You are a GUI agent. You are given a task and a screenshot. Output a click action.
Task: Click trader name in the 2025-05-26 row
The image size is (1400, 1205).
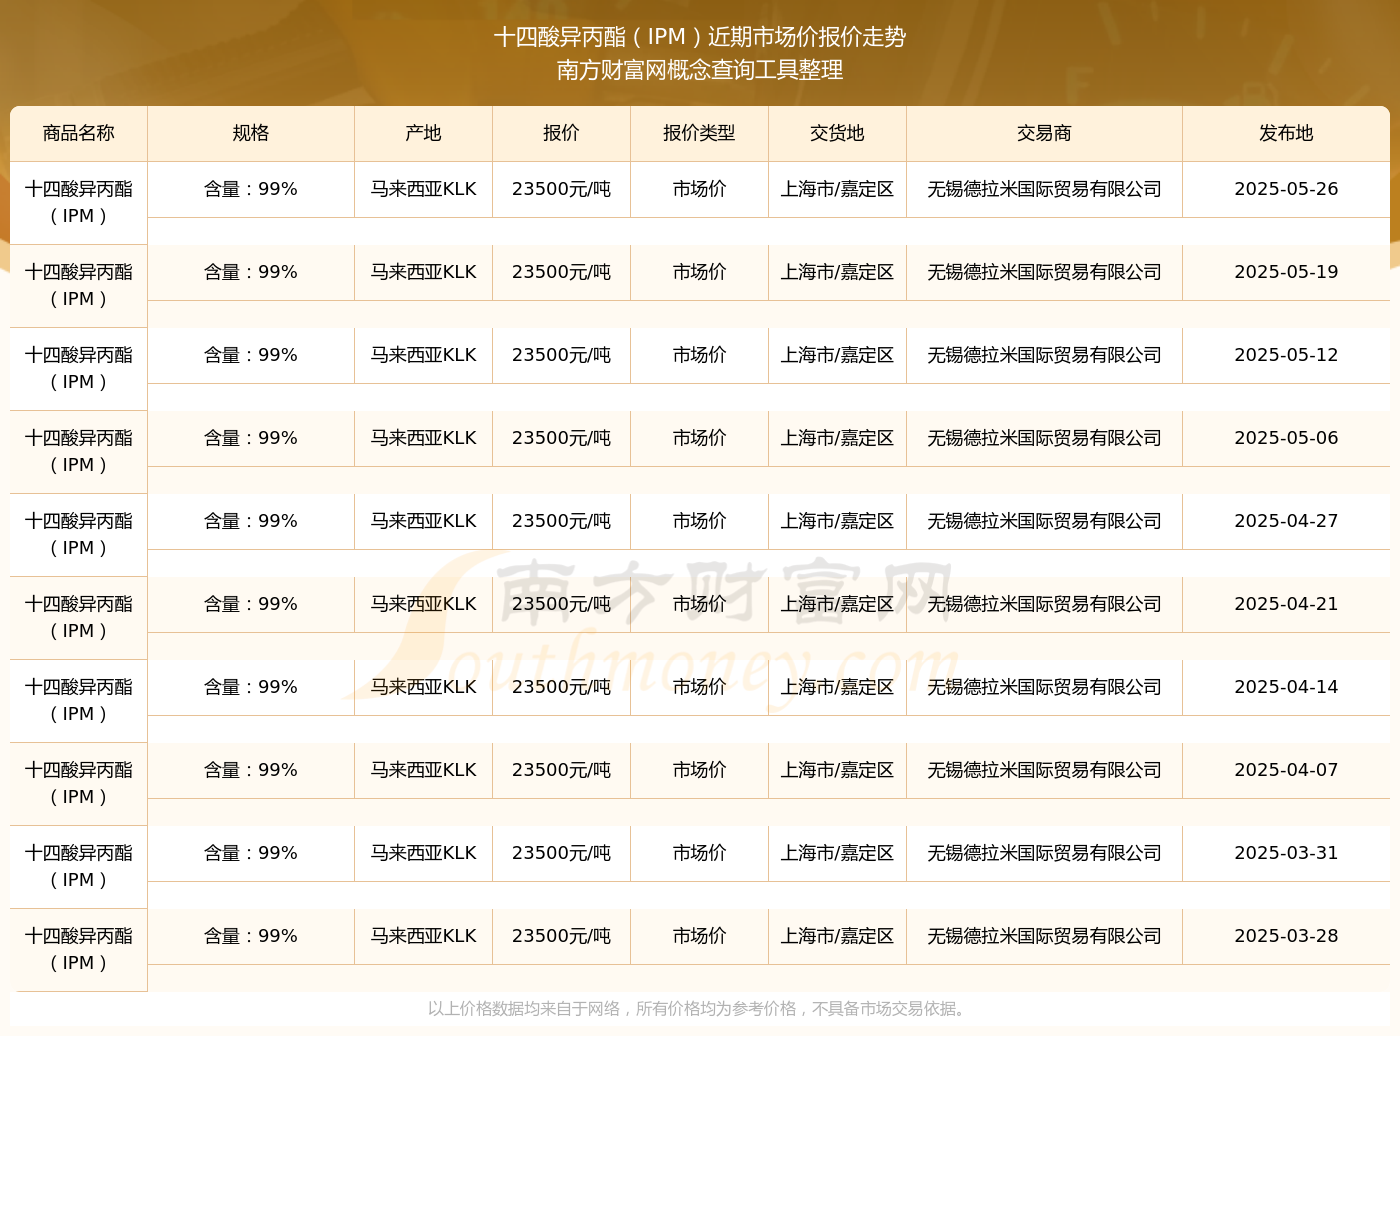coord(1044,189)
